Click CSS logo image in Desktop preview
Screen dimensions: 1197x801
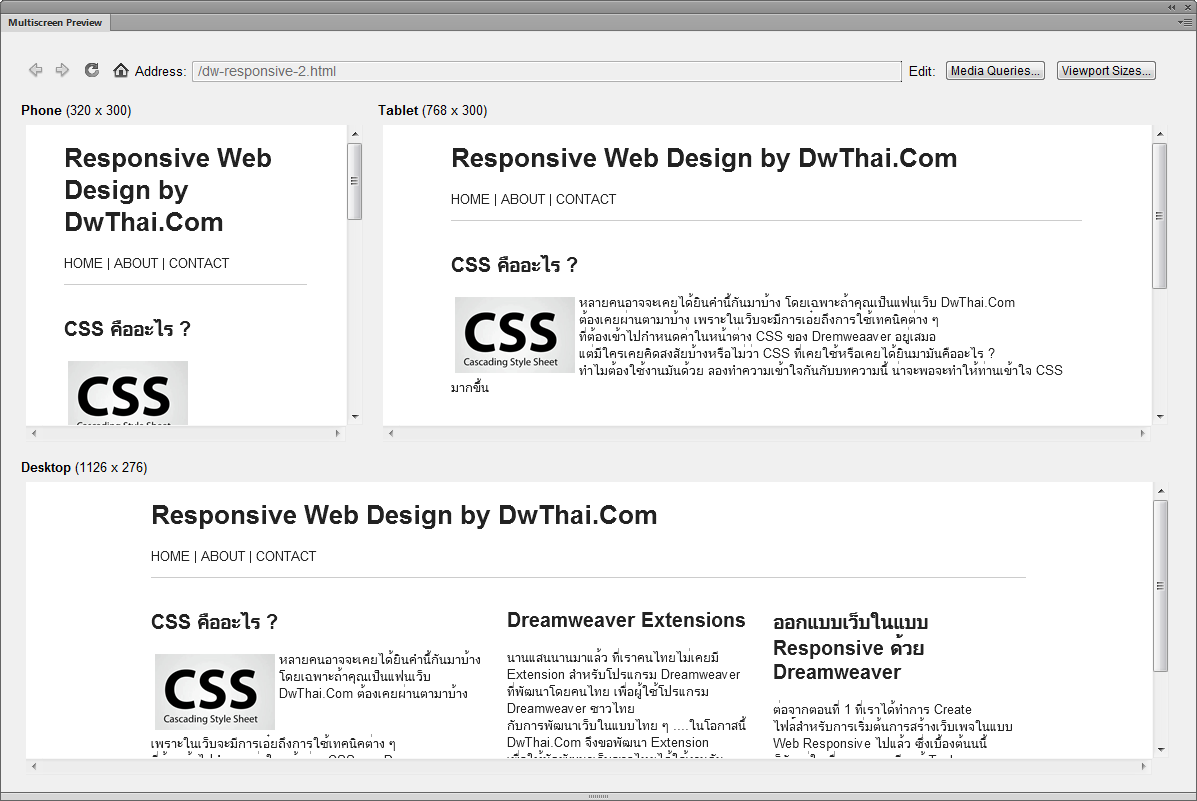215,691
